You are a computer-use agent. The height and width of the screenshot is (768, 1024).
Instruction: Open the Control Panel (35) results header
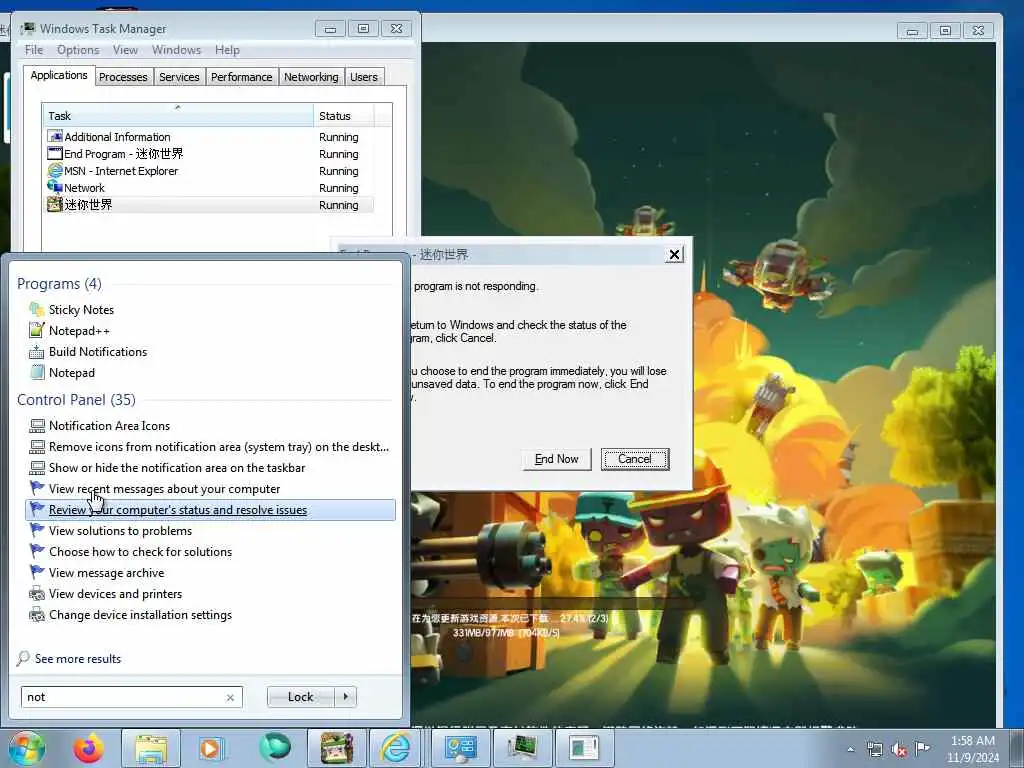pyautogui.click(x=76, y=400)
